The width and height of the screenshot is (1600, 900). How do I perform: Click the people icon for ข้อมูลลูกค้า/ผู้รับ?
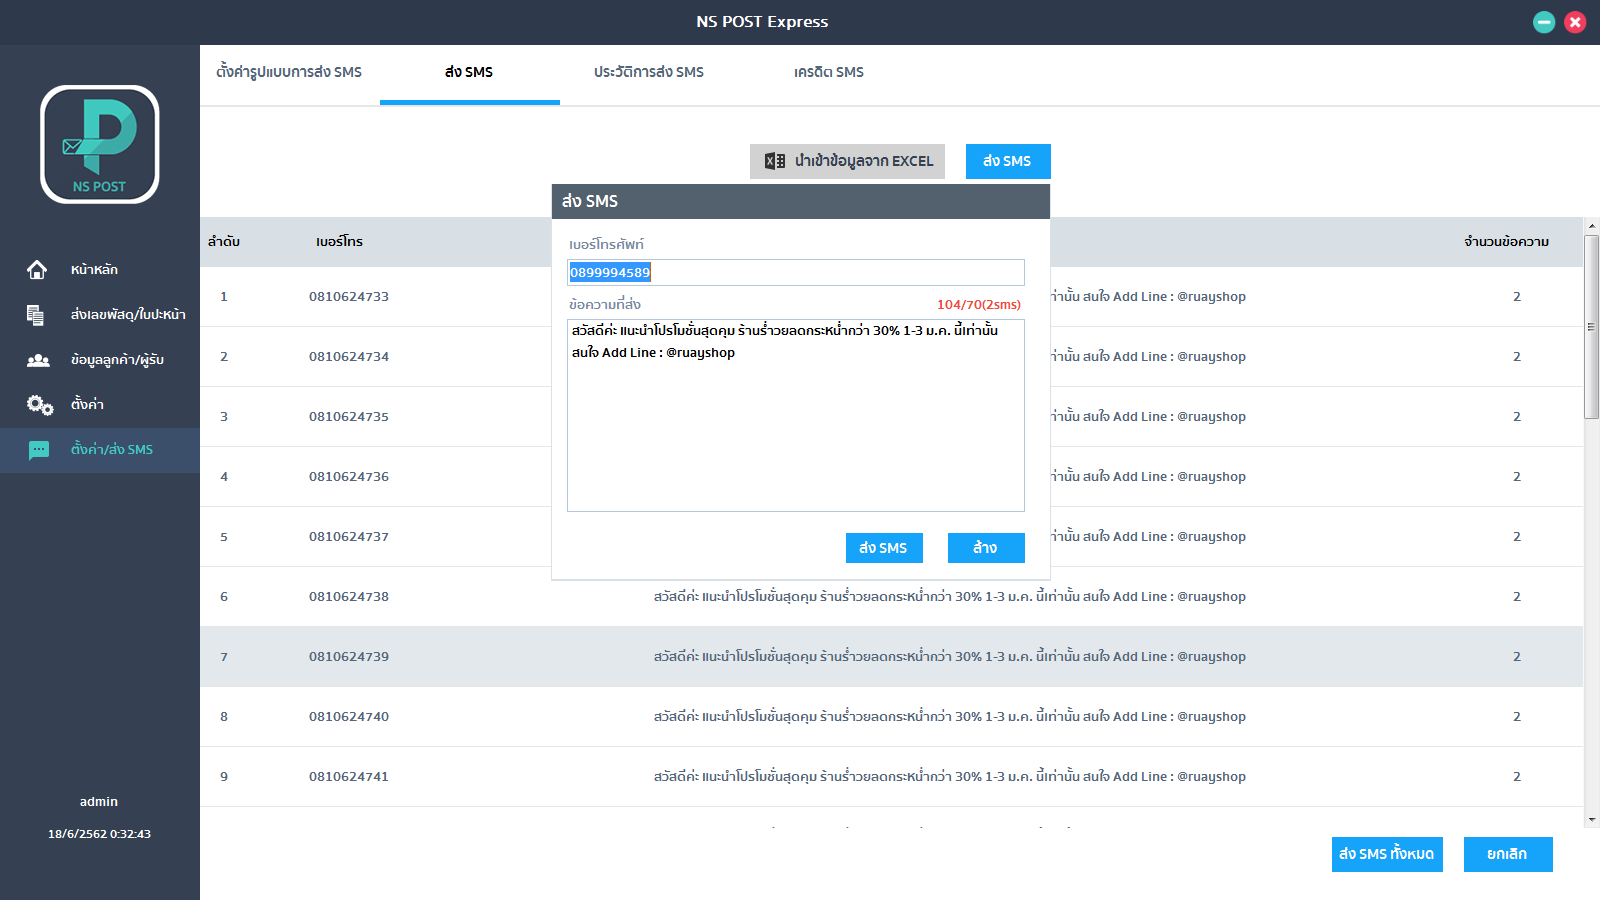click(x=38, y=360)
